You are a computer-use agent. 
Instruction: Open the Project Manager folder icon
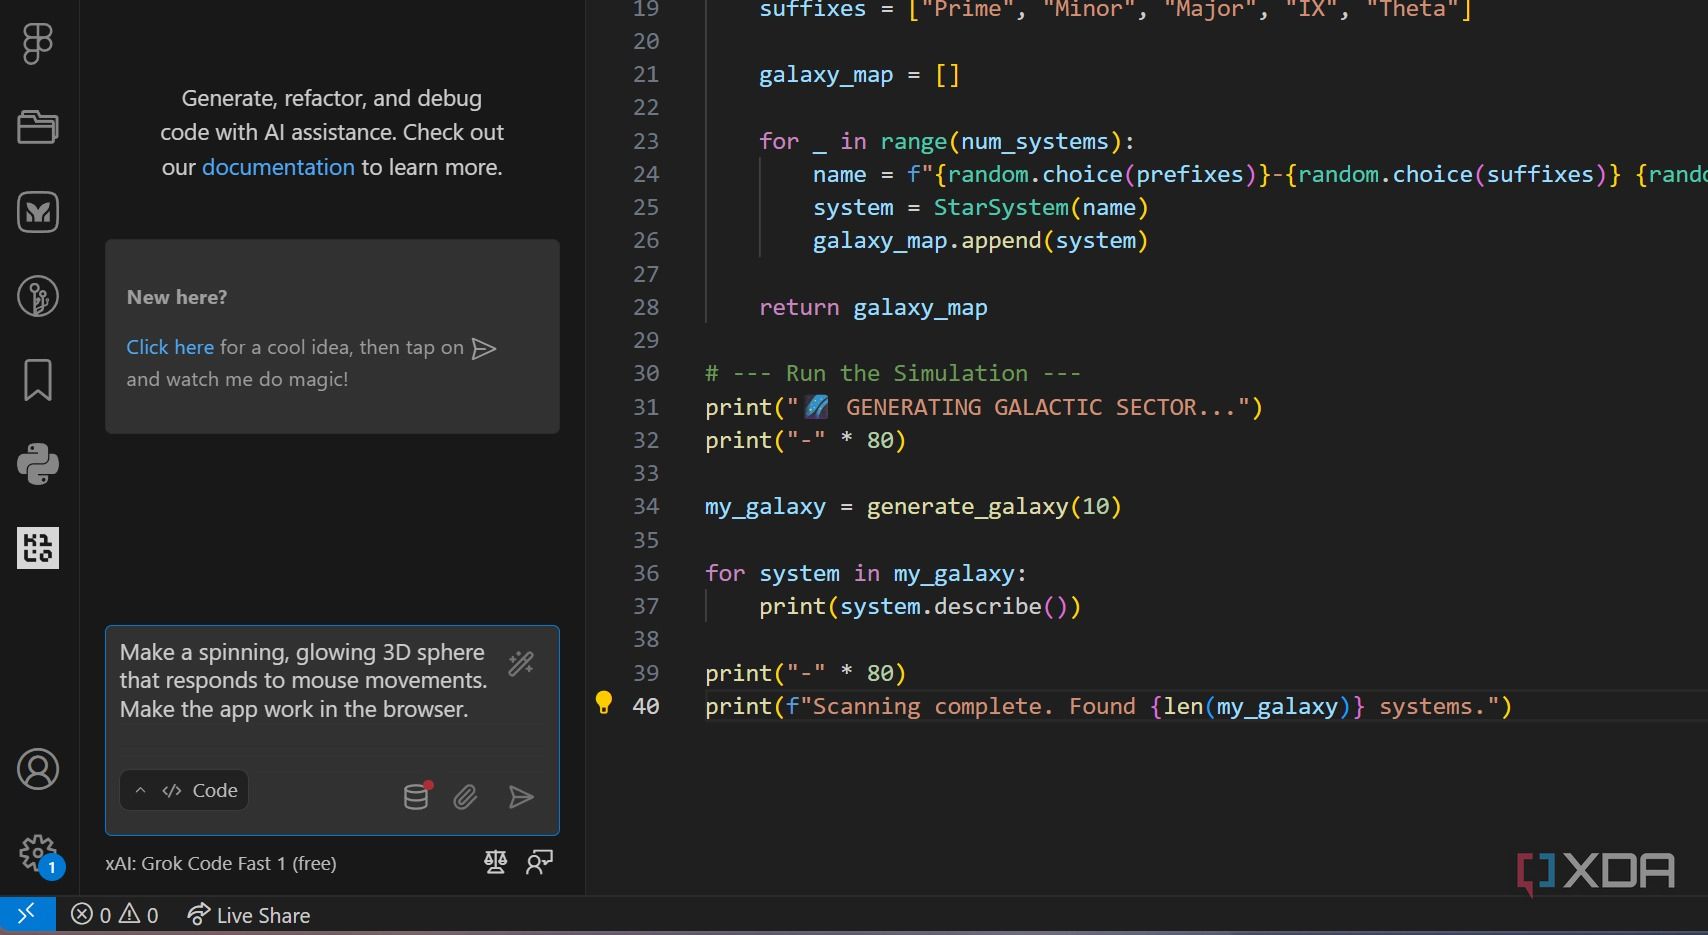tap(38, 128)
